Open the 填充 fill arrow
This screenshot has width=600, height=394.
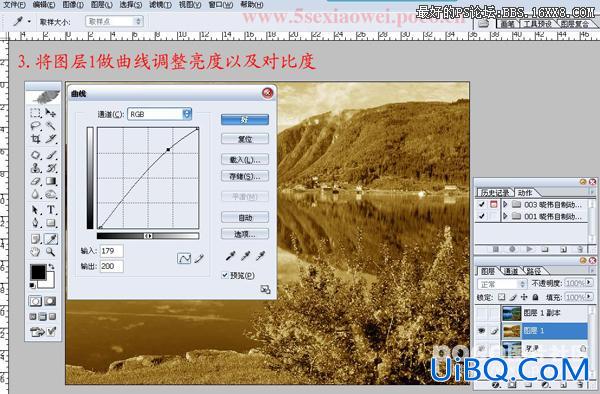[x=589, y=297]
